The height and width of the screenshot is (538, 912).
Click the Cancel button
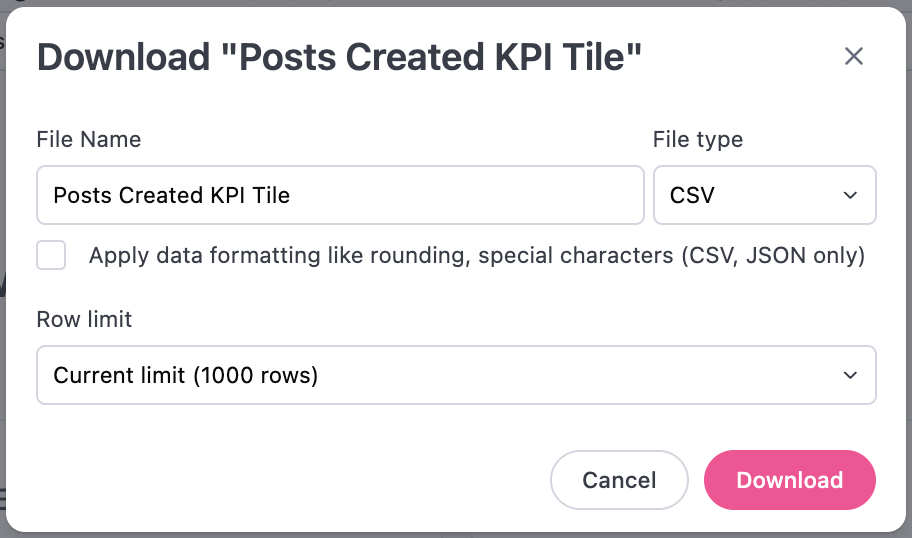coord(619,480)
